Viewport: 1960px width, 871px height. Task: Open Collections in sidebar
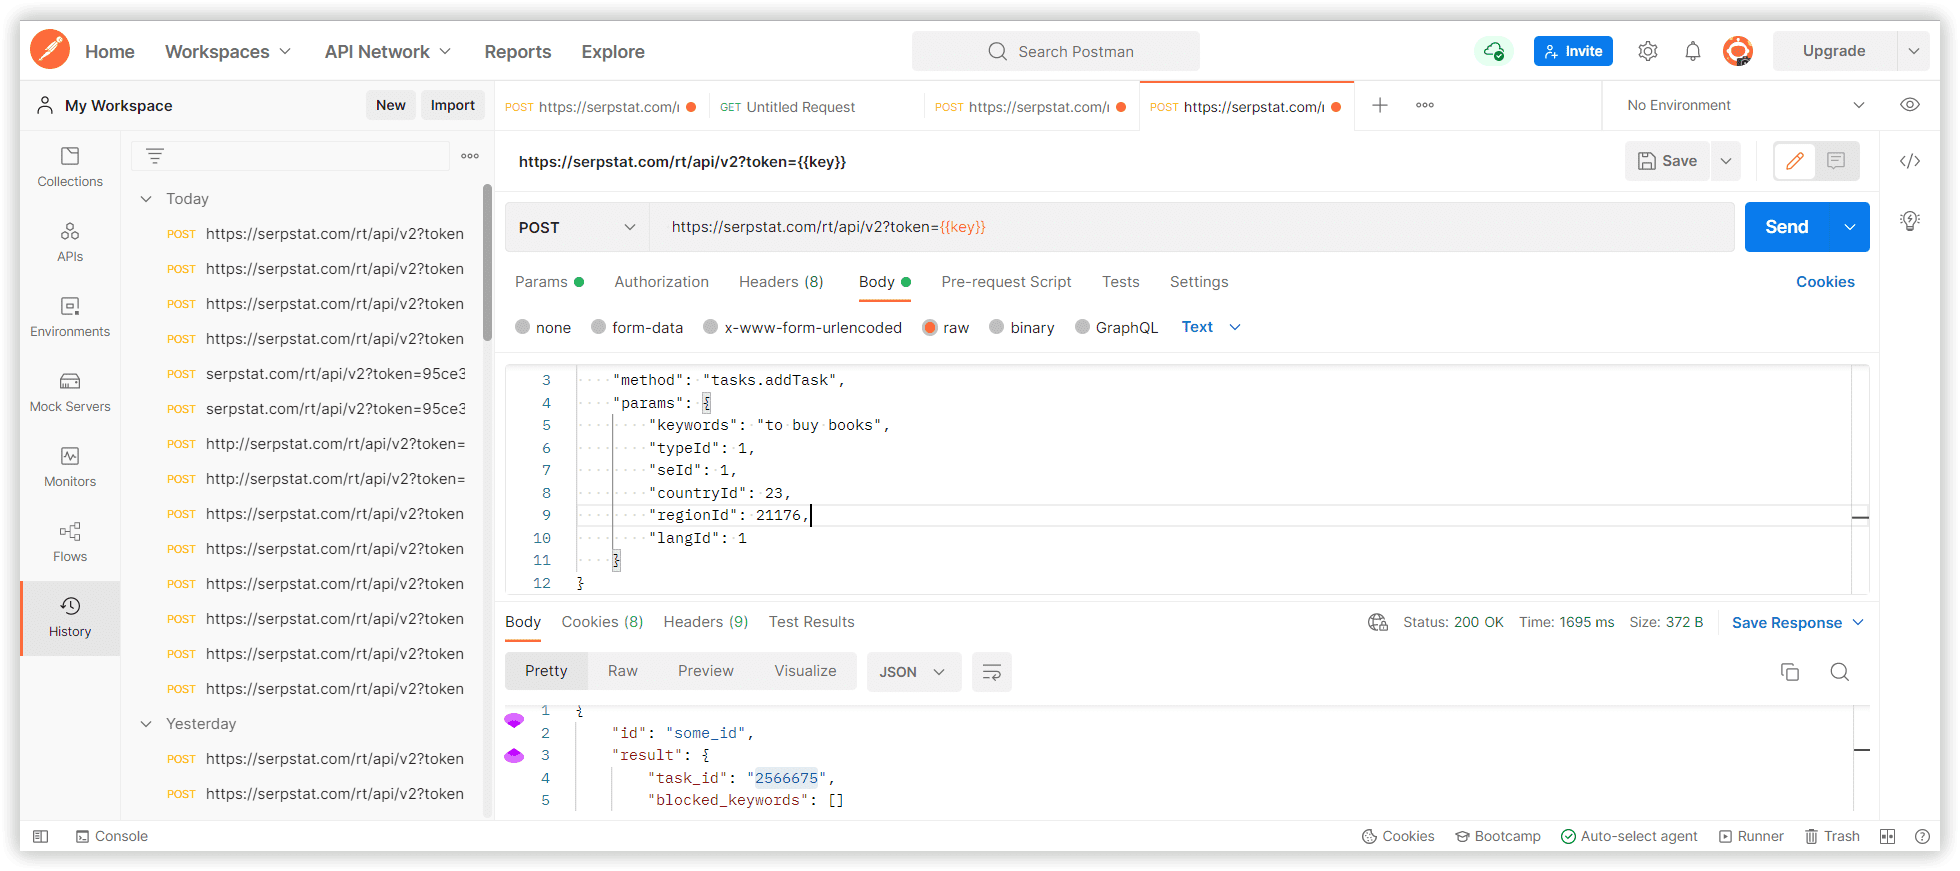[x=70, y=167]
